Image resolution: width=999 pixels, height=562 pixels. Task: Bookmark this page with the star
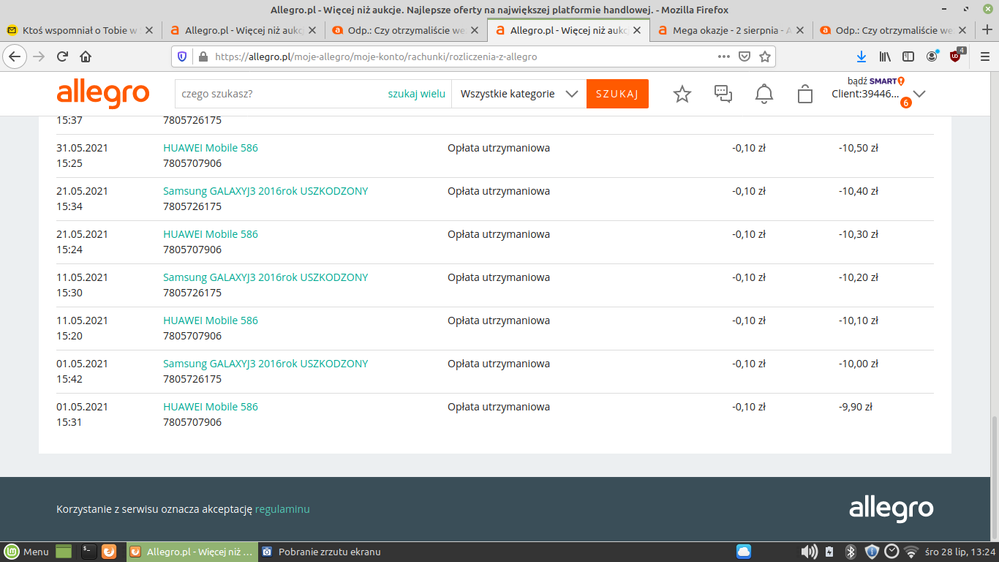(x=765, y=57)
